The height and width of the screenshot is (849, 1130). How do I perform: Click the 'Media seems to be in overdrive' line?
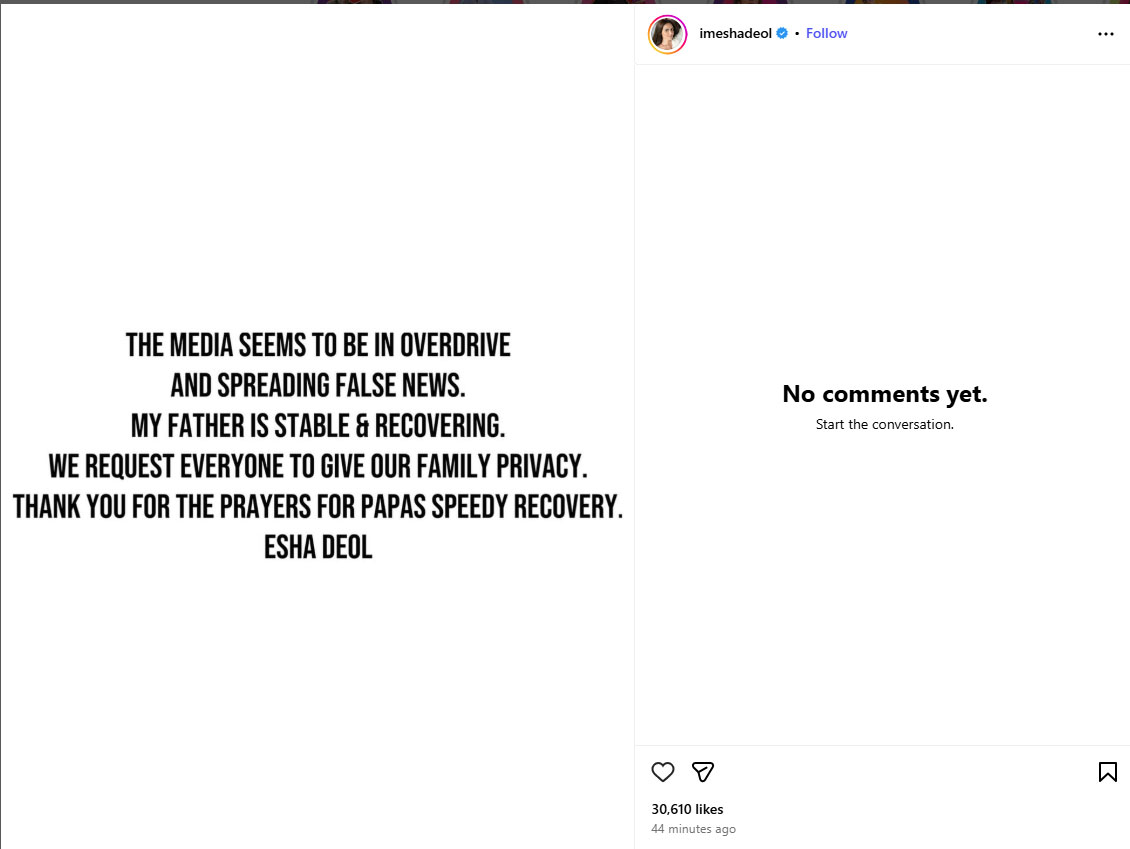pyautogui.click(x=318, y=345)
